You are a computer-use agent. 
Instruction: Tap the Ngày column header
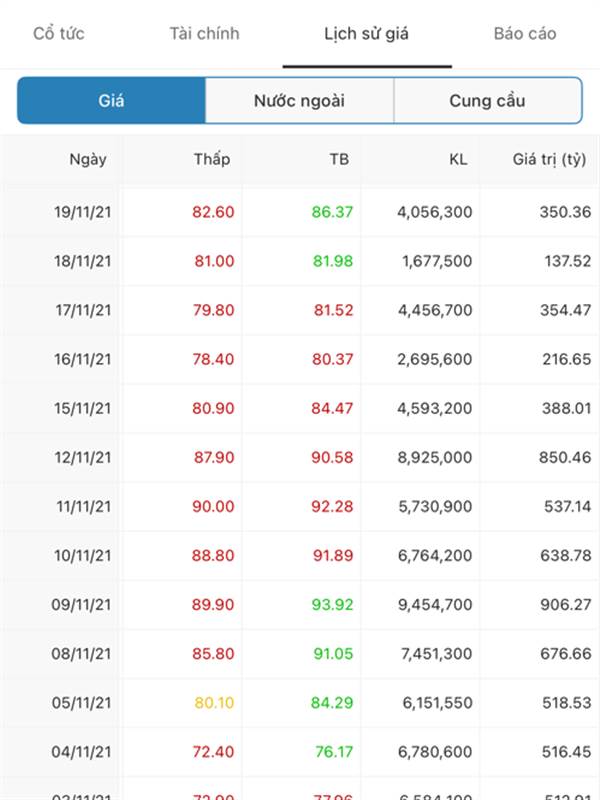click(88, 159)
